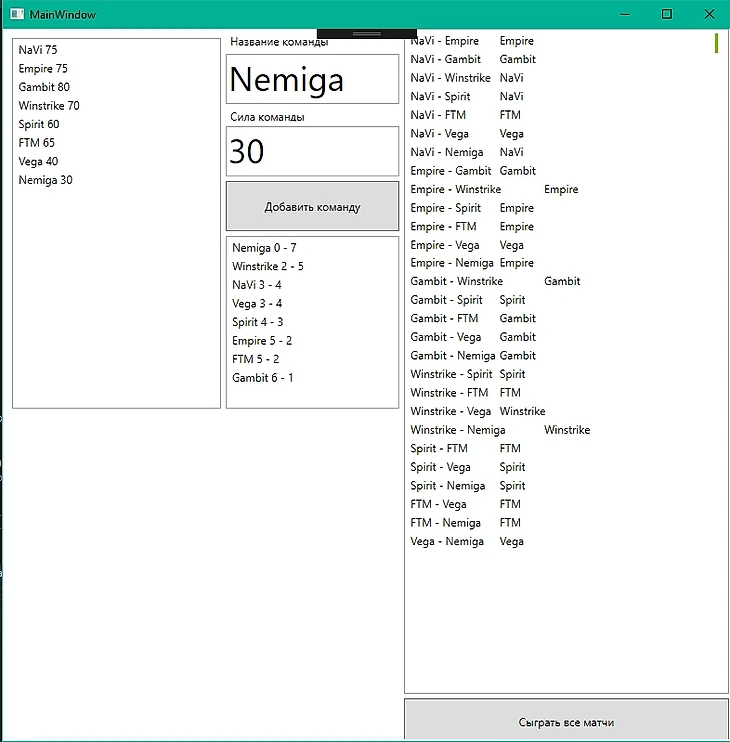This screenshot has width=730, height=742.
Task: Click the green scrollbar thumb in results panel
Action: [716, 43]
